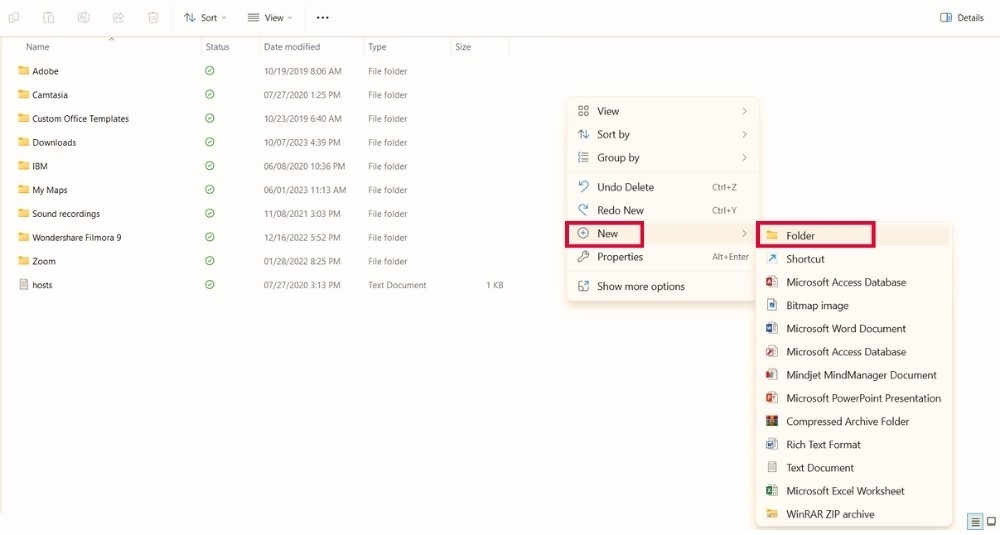
Task: Click Show more options
Action: (663, 286)
